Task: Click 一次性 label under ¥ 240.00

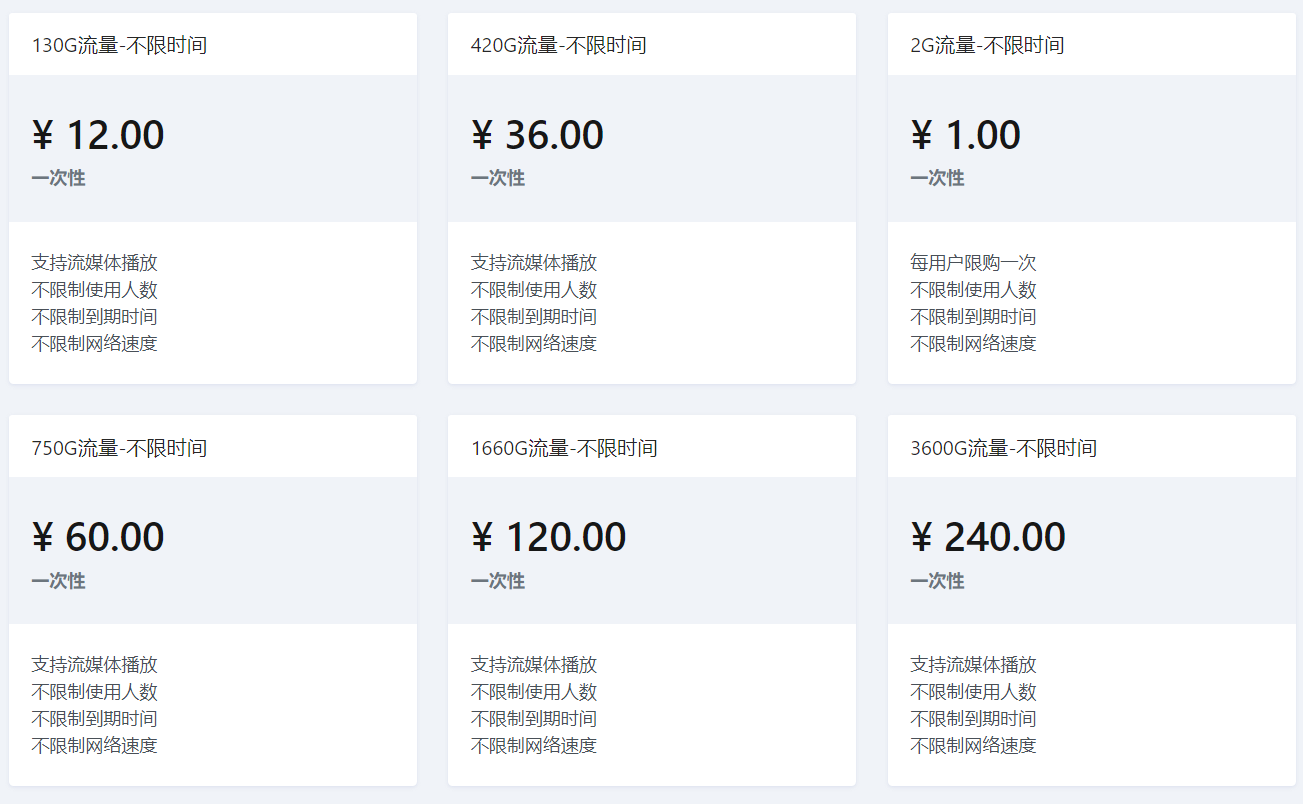Action: coord(937,581)
